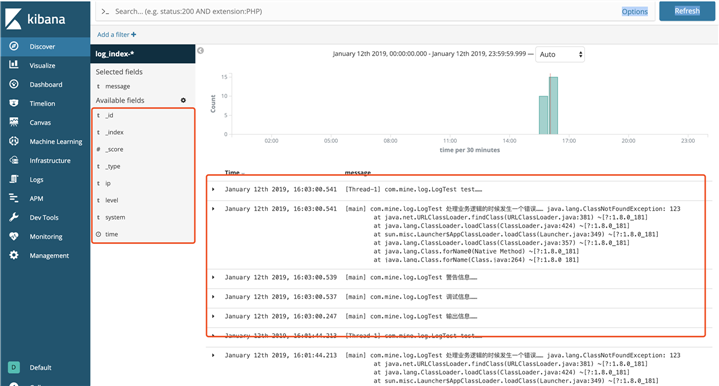Go to Monitoring in the navigation
Image resolution: width=719 pixels, height=386 pixels.
click(46, 237)
